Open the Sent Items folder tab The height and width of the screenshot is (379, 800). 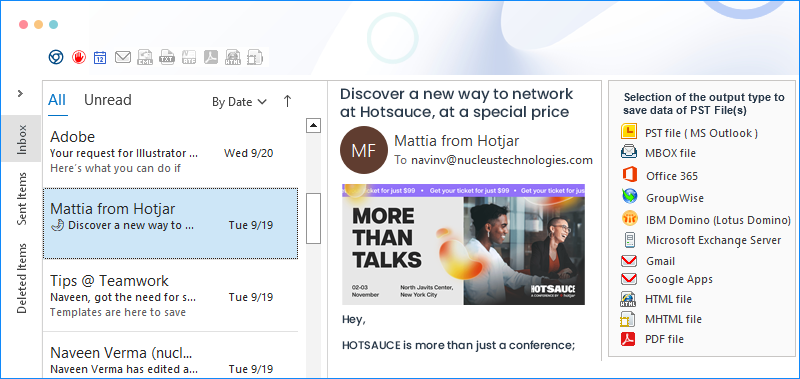pyautogui.click(x=22, y=199)
